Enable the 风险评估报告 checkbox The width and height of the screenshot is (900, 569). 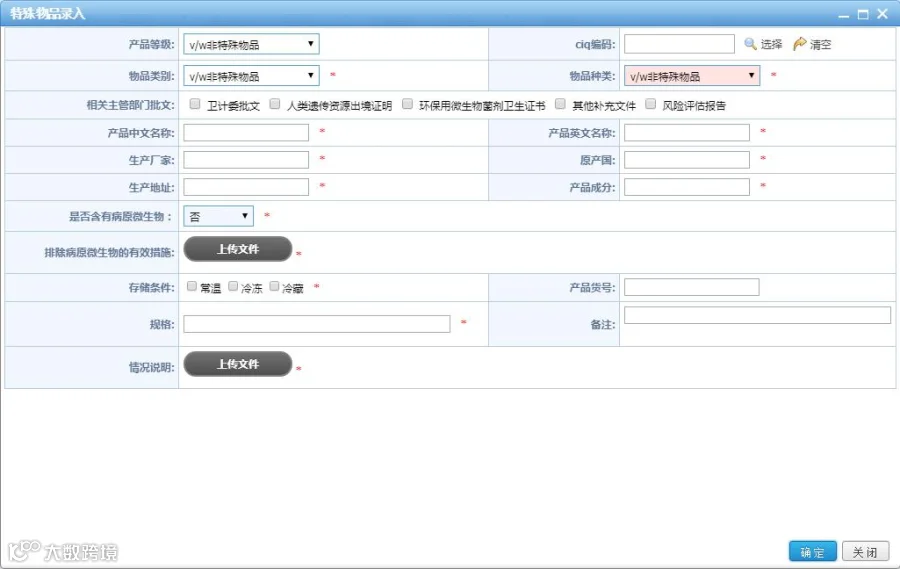click(x=650, y=104)
